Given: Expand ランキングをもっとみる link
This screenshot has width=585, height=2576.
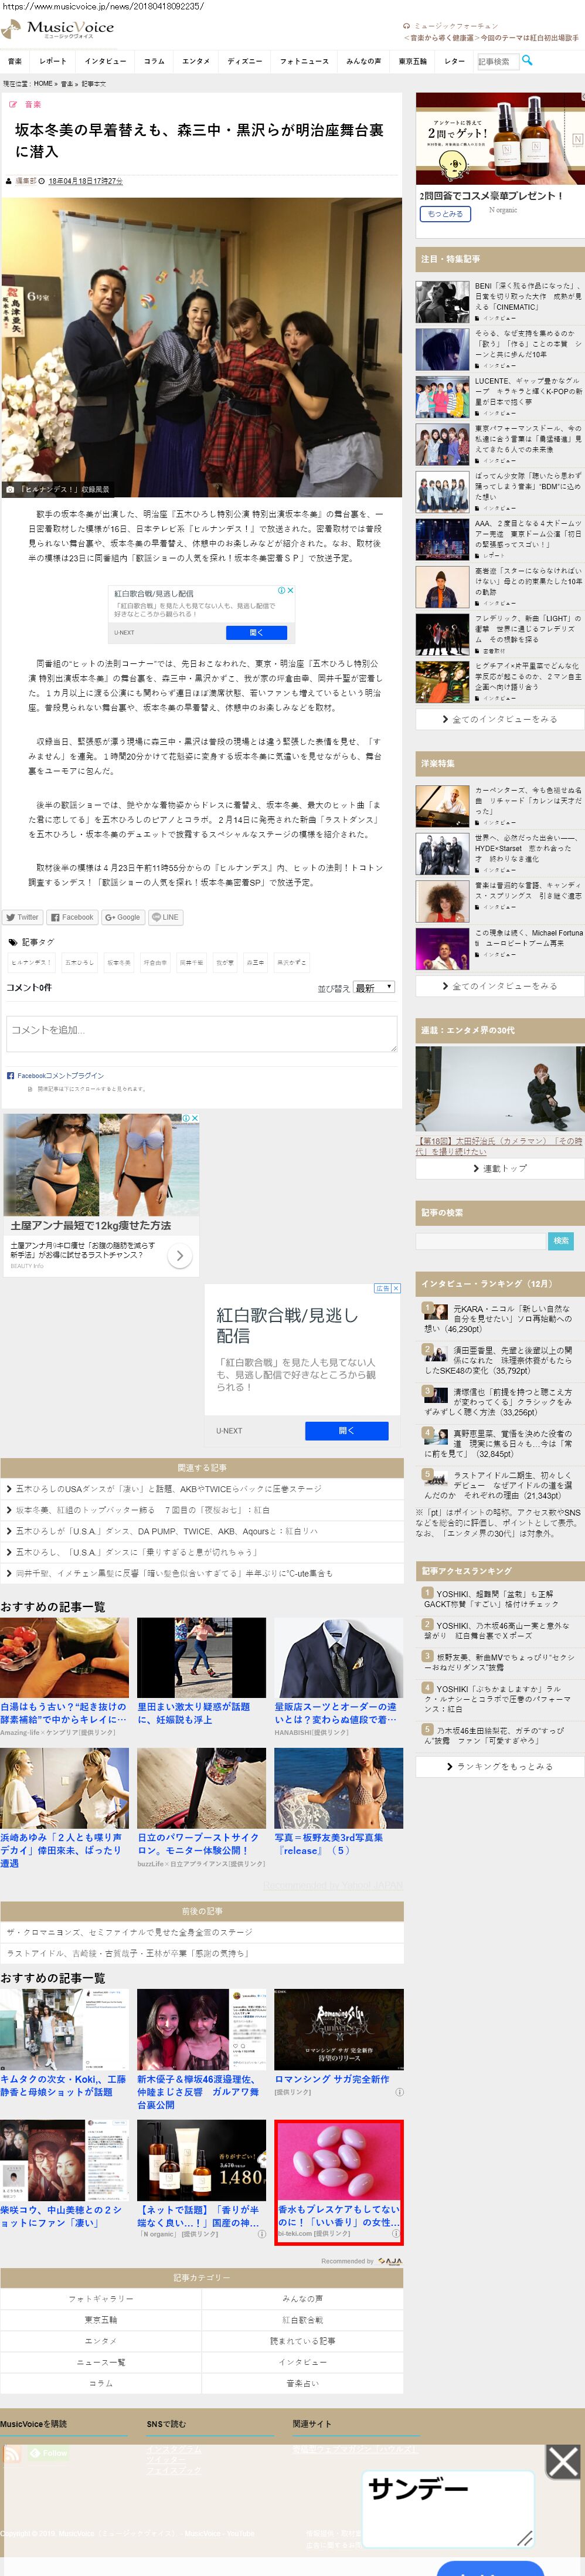Looking at the screenshot, I should 500,1766.
